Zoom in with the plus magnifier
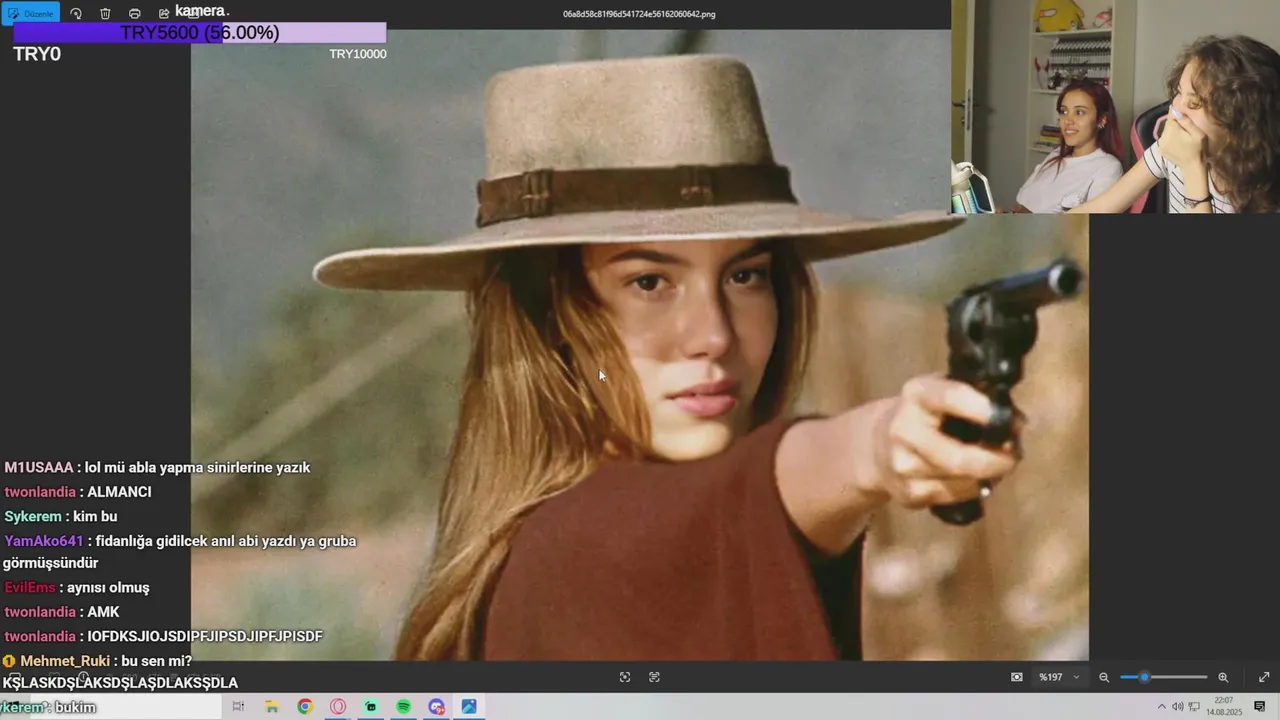Image resolution: width=1280 pixels, height=720 pixels. [1223, 677]
